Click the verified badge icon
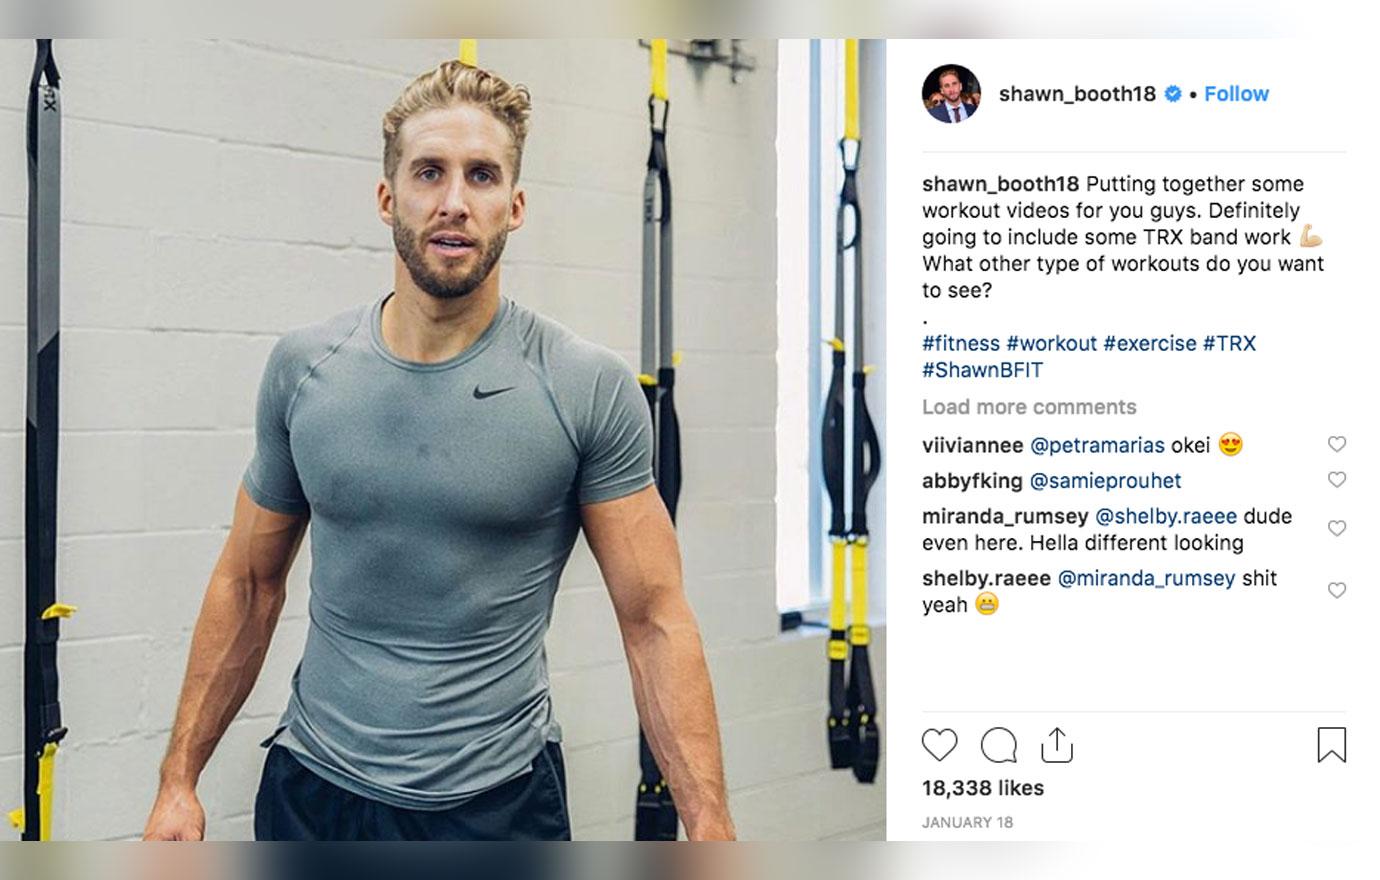 (x=1173, y=94)
